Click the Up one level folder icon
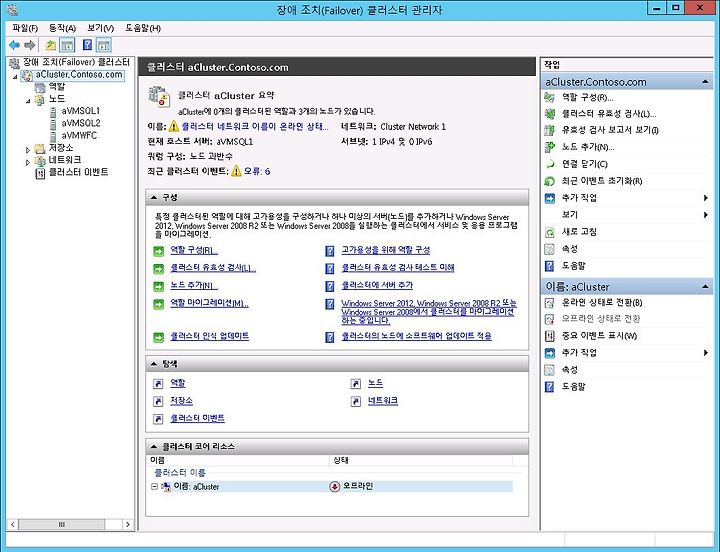Screen dimensions: 720x552 pyautogui.click(x=51, y=45)
